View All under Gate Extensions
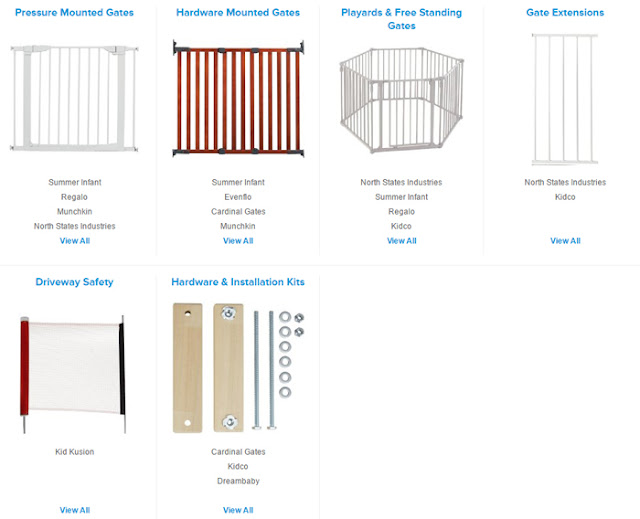This screenshot has width=640, height=519. point(565,241)
